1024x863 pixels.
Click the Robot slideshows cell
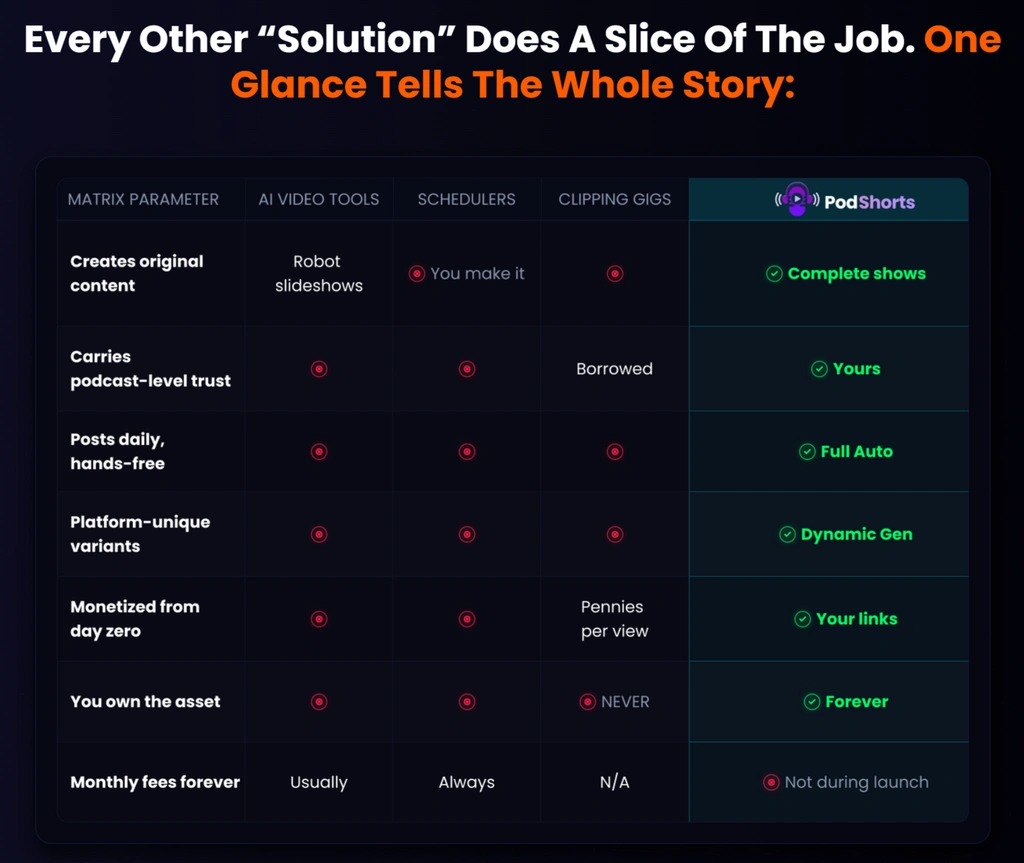tap(319, 273)
